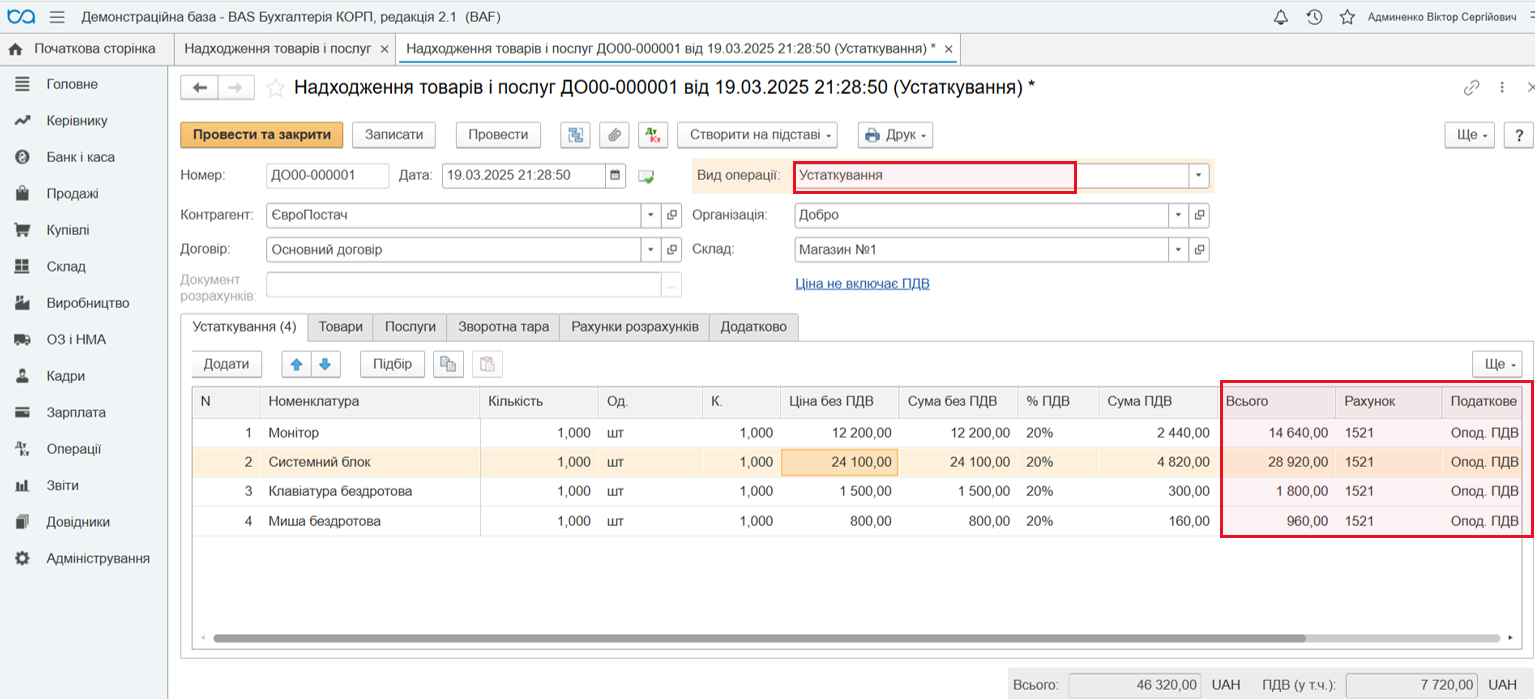Click the paperclip attached files icon

pyautogui.click(x=614, y=135)
